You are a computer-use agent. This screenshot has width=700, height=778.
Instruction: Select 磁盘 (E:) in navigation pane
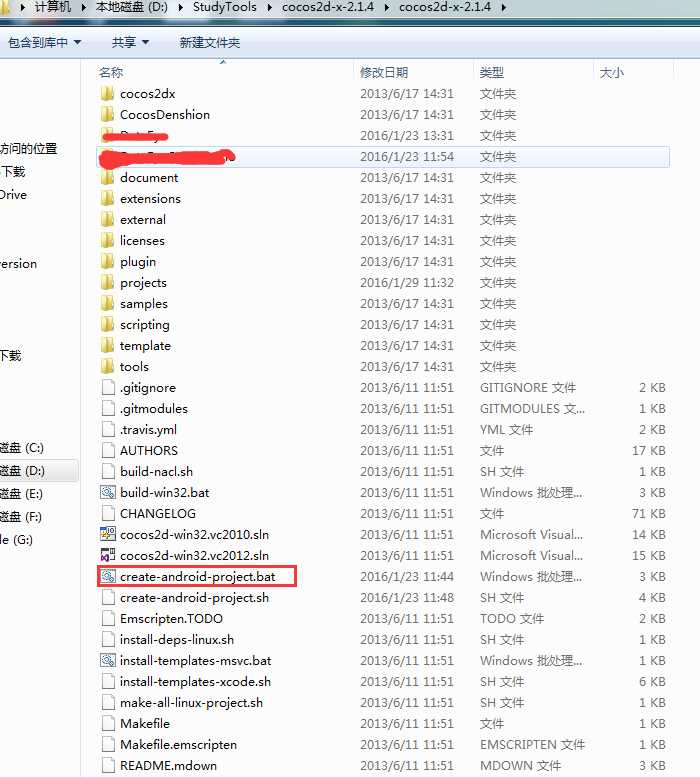21,494
